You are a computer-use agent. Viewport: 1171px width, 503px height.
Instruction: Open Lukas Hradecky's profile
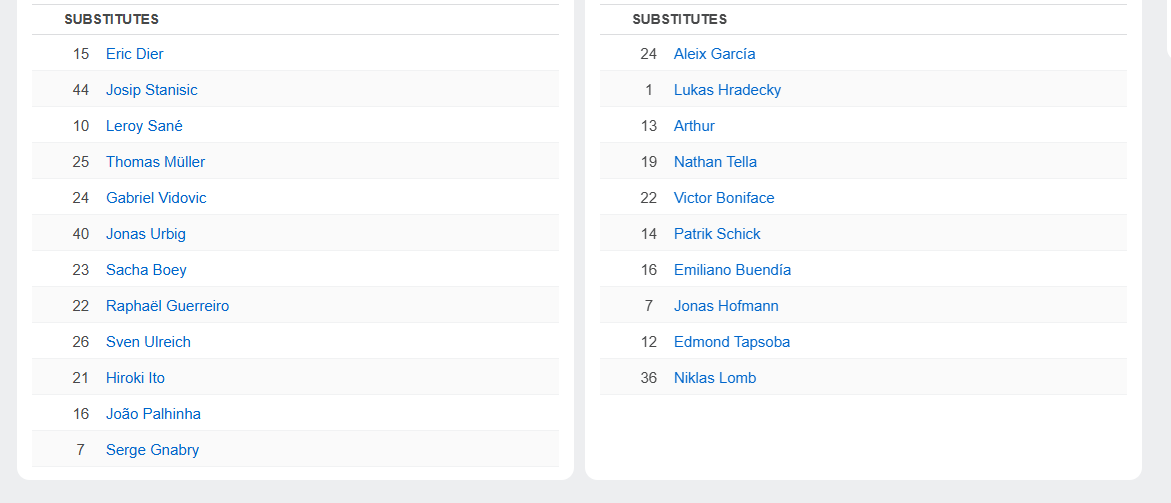[727, 90]
